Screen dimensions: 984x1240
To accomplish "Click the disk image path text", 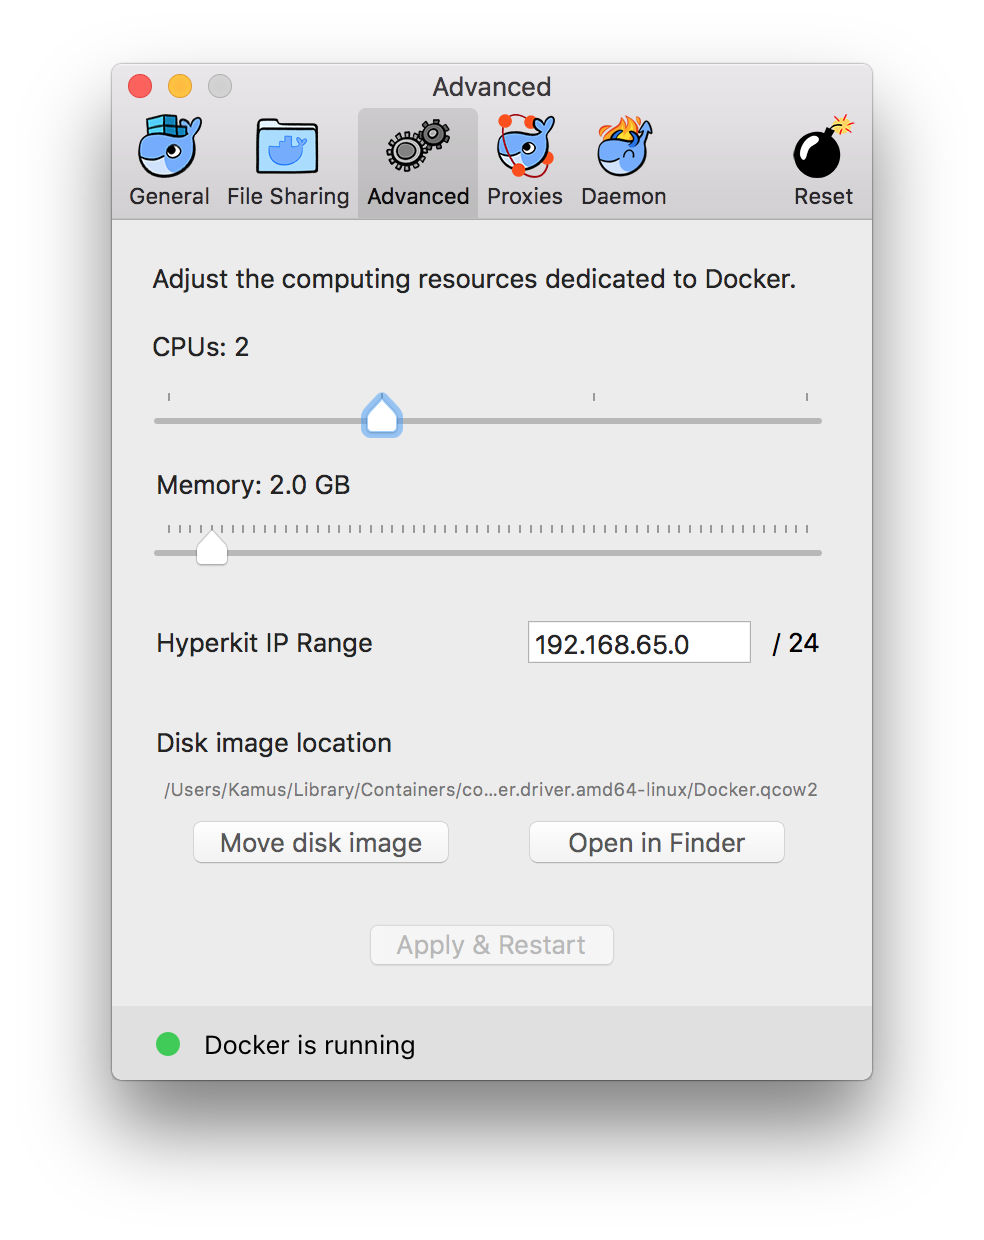I will pyautogui.click(x=491, y=790).
